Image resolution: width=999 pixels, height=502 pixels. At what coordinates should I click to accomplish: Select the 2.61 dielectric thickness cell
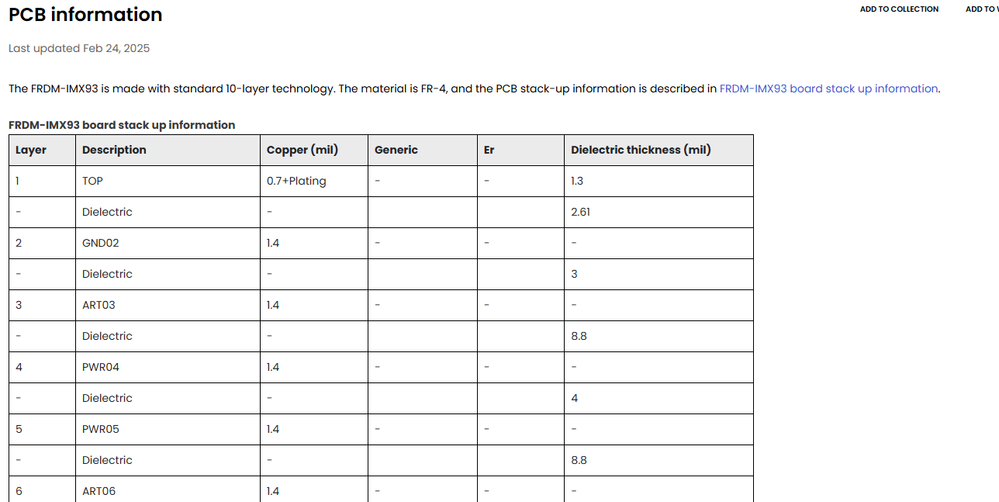659,212
